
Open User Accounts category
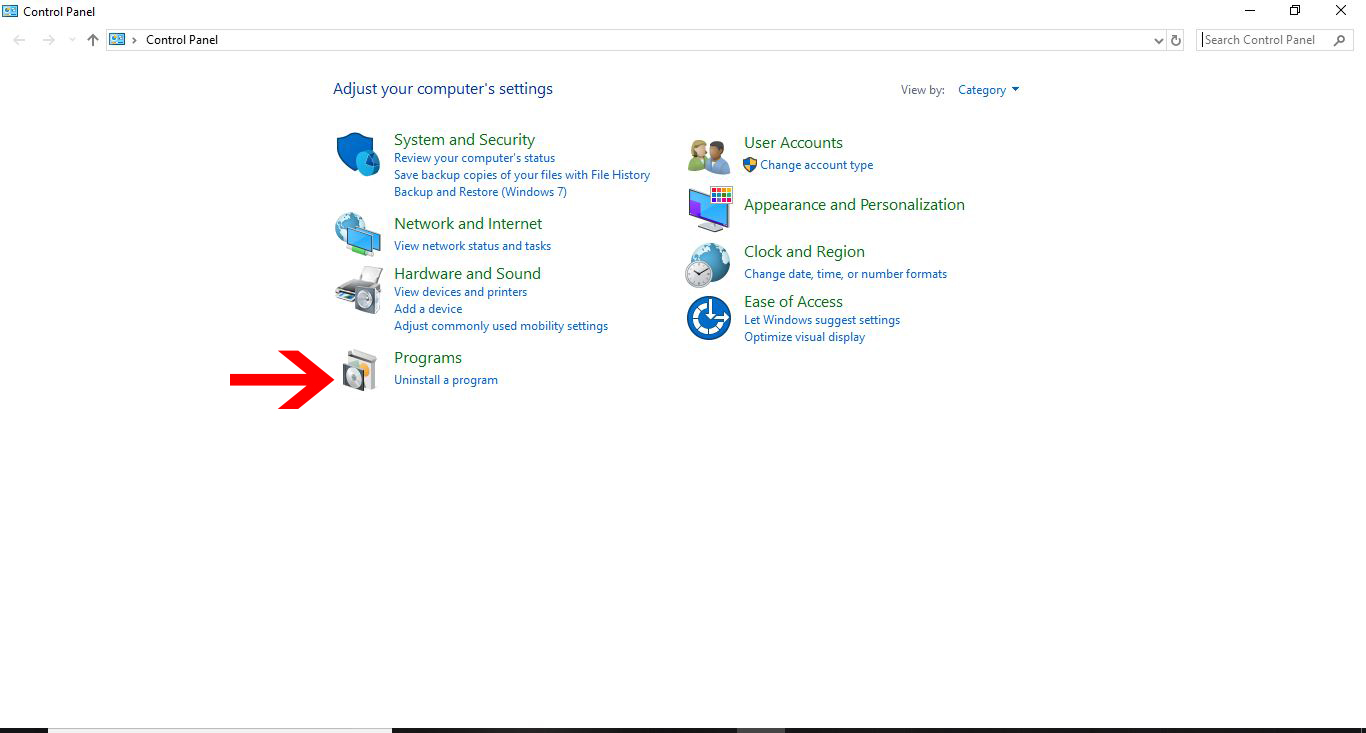tap(793, 143)
